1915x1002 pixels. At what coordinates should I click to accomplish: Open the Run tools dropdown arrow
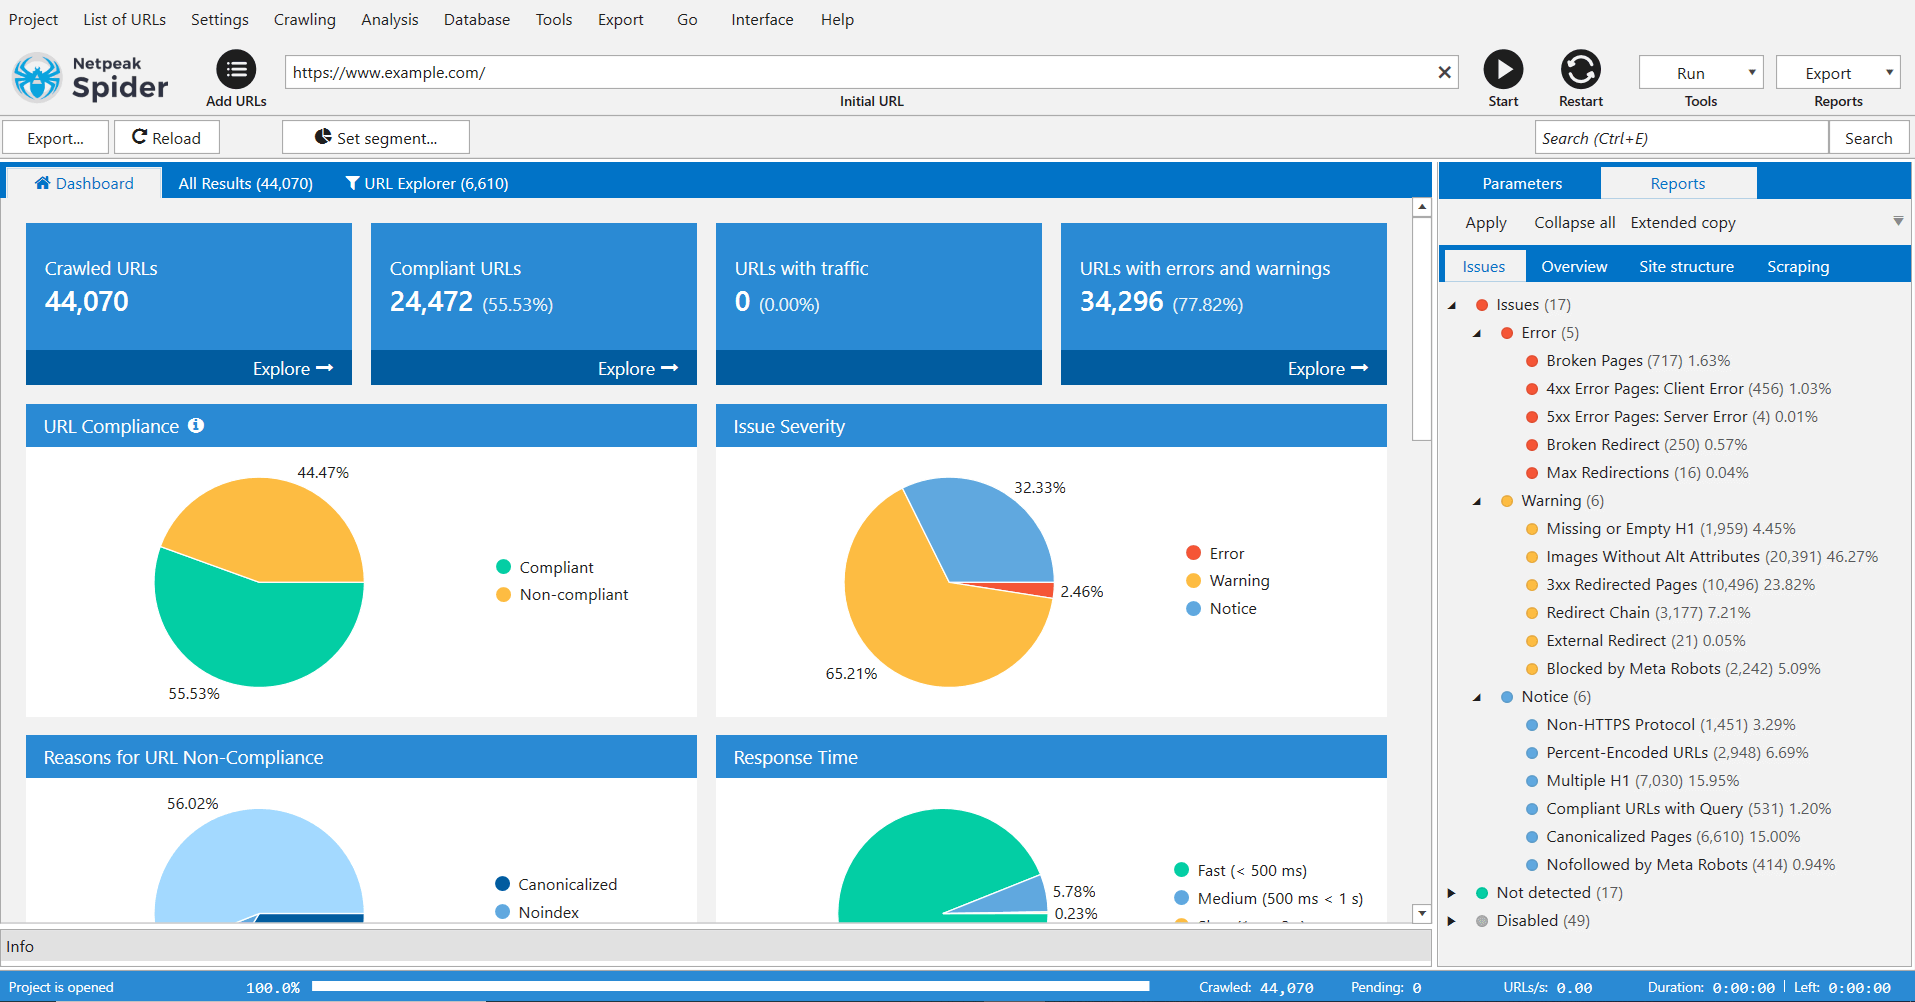pos(1751,72)
